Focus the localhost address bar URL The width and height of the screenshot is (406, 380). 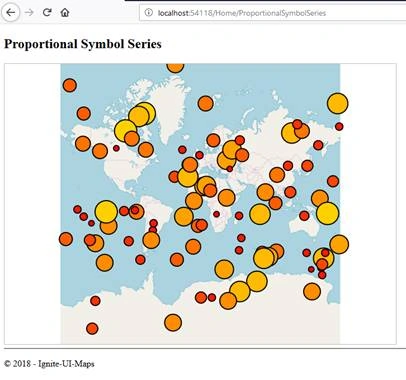[242, 13]
